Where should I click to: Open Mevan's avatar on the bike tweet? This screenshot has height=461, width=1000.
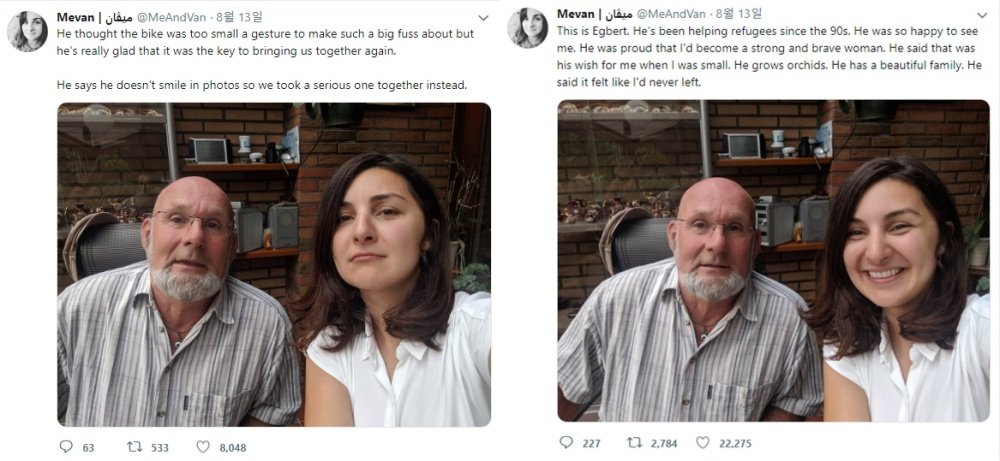pyautogui.click(x=28, y=32)
